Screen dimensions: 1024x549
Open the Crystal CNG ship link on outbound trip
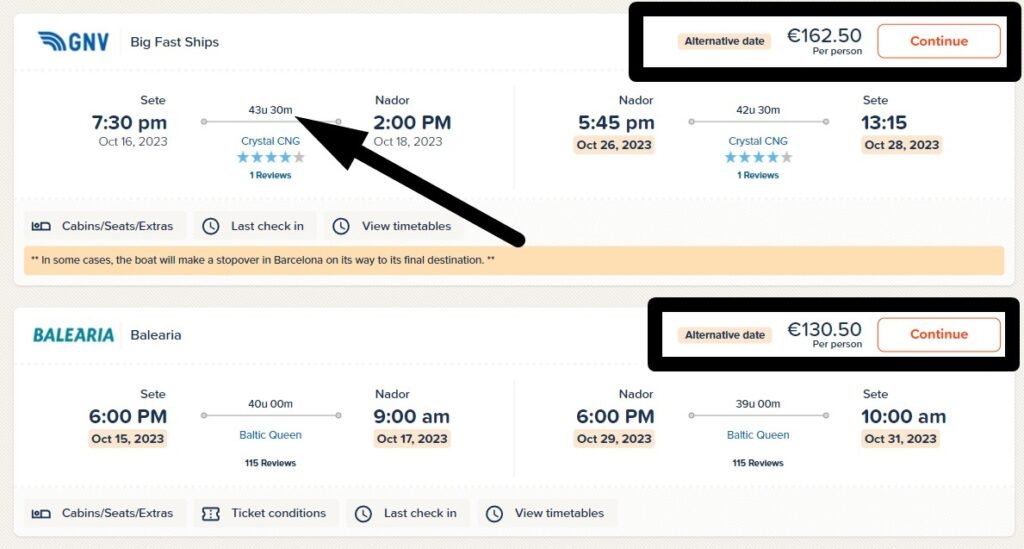[270, 141]
